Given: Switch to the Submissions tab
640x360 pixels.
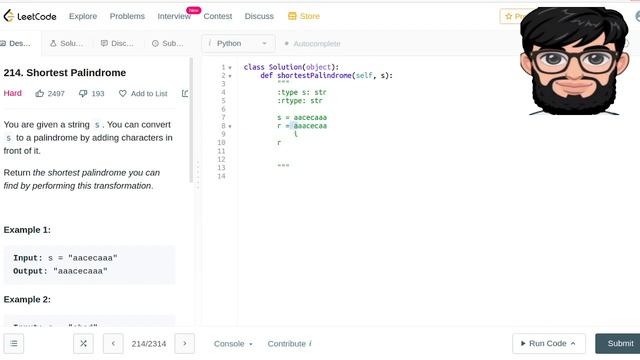Looking at the screenshot, I should (x=167, y=43).
